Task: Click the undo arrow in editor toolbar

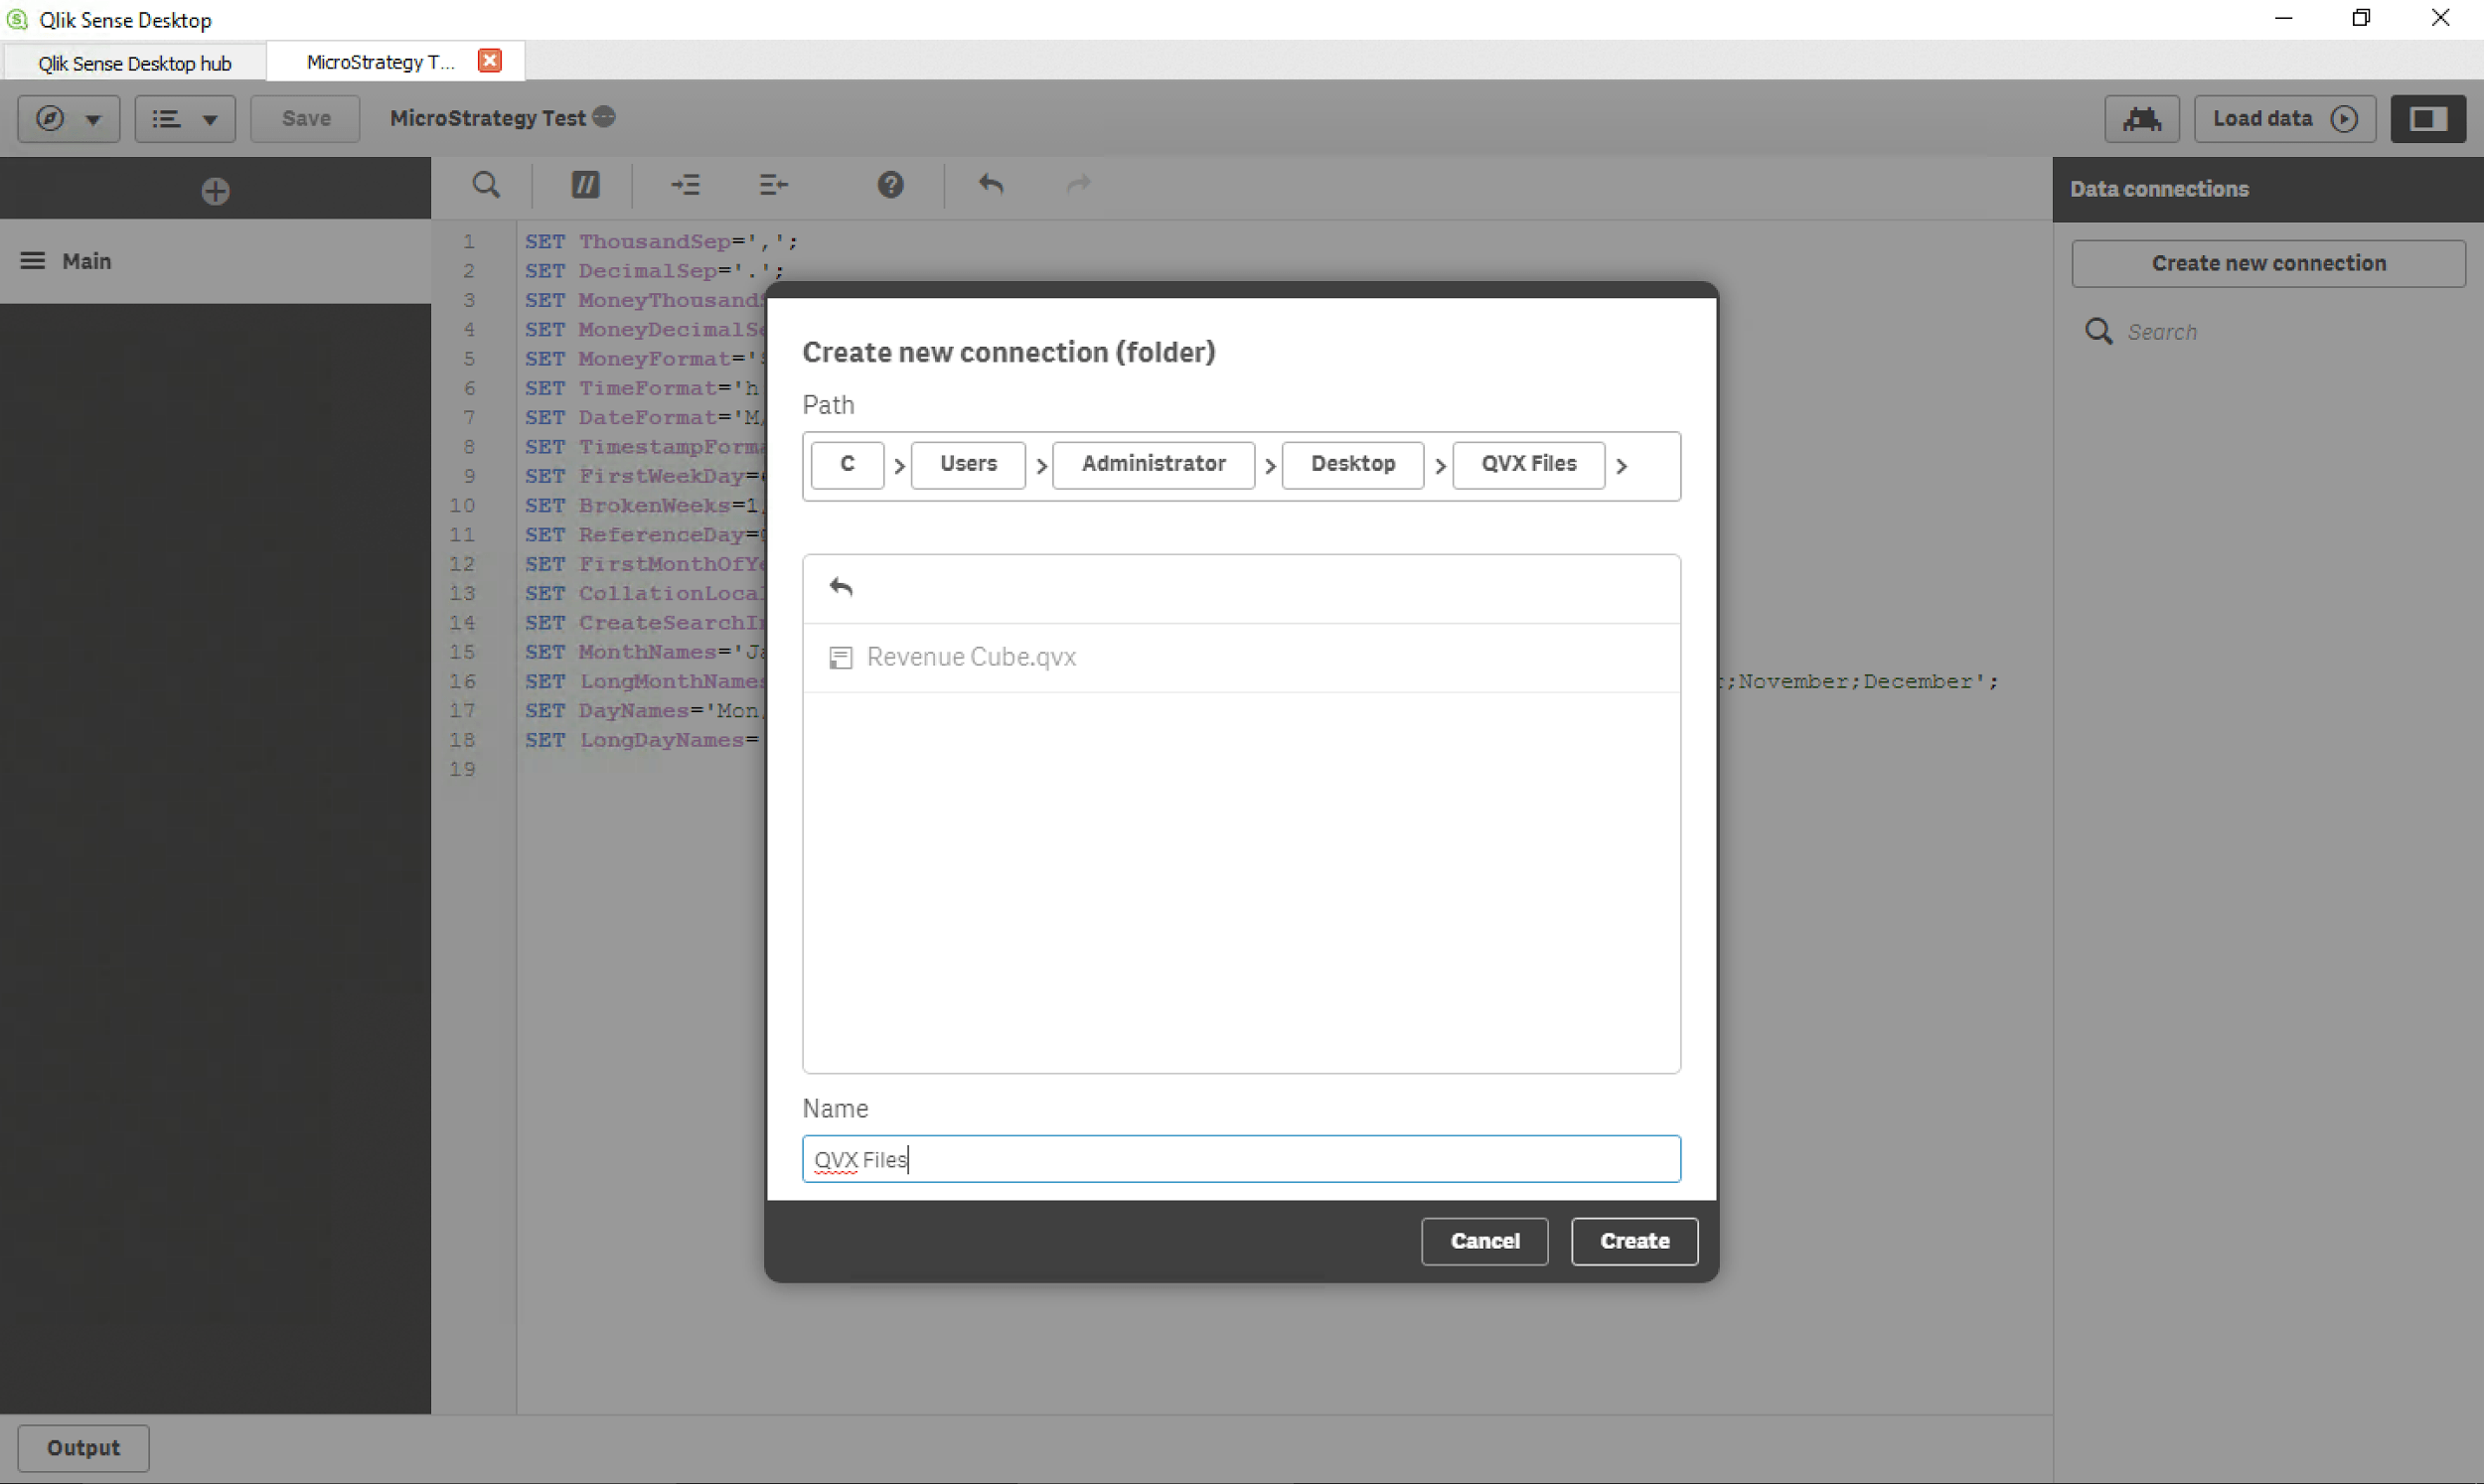Action: pos(990,185)
